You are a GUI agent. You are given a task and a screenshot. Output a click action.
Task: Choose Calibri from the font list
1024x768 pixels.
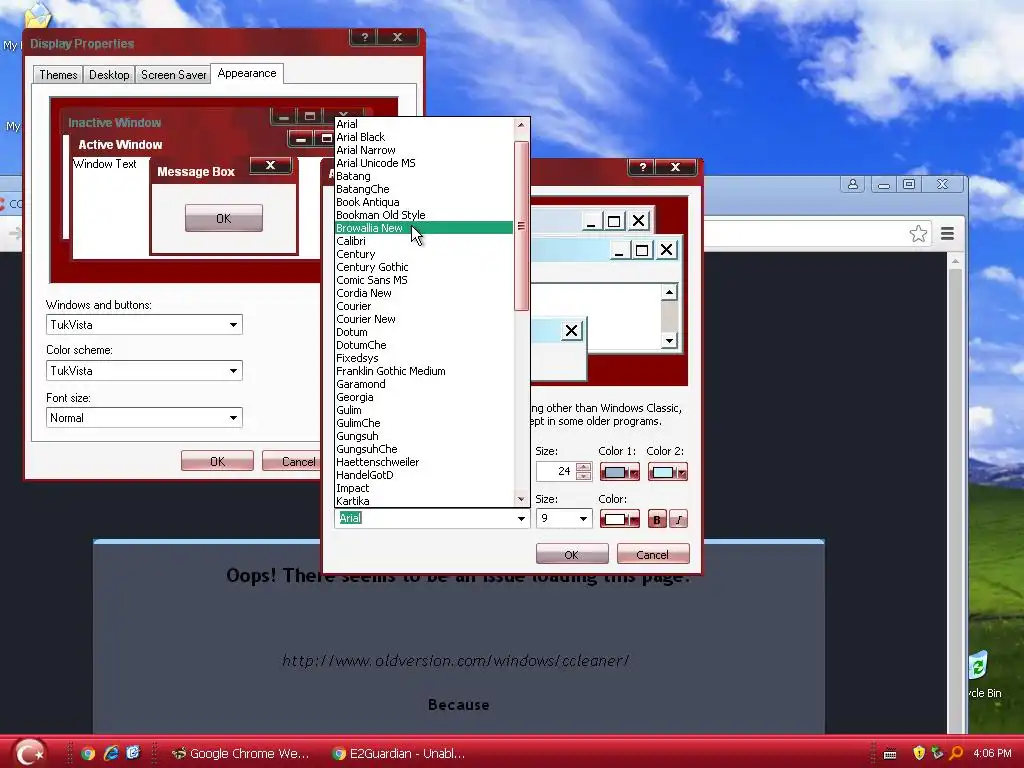pos(424,241)
